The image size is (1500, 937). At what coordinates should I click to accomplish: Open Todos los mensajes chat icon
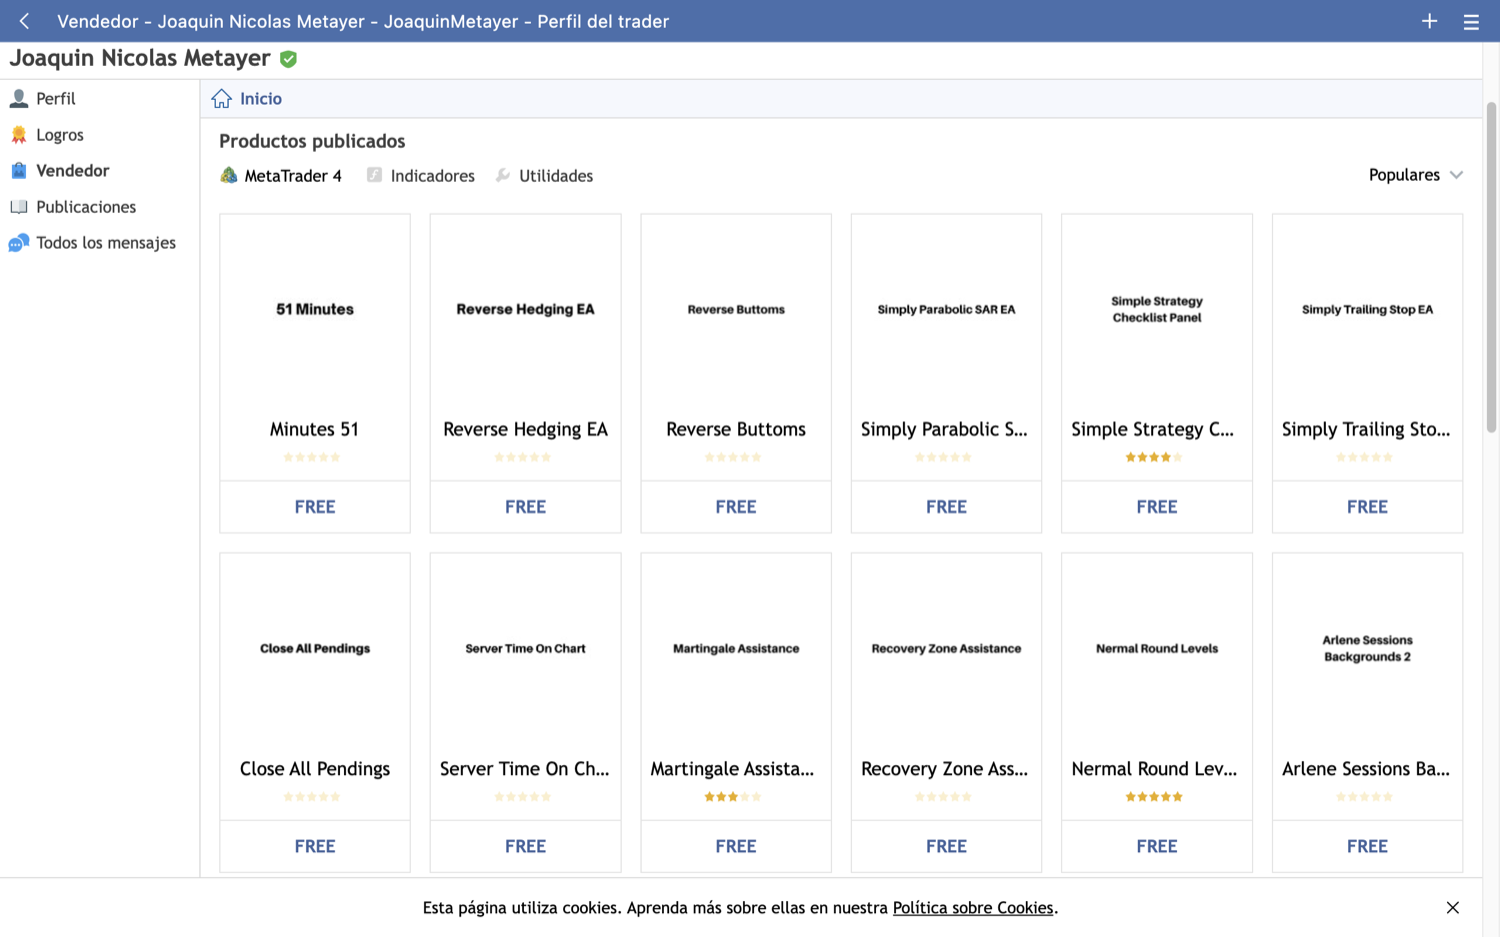[x=18, y=243]
